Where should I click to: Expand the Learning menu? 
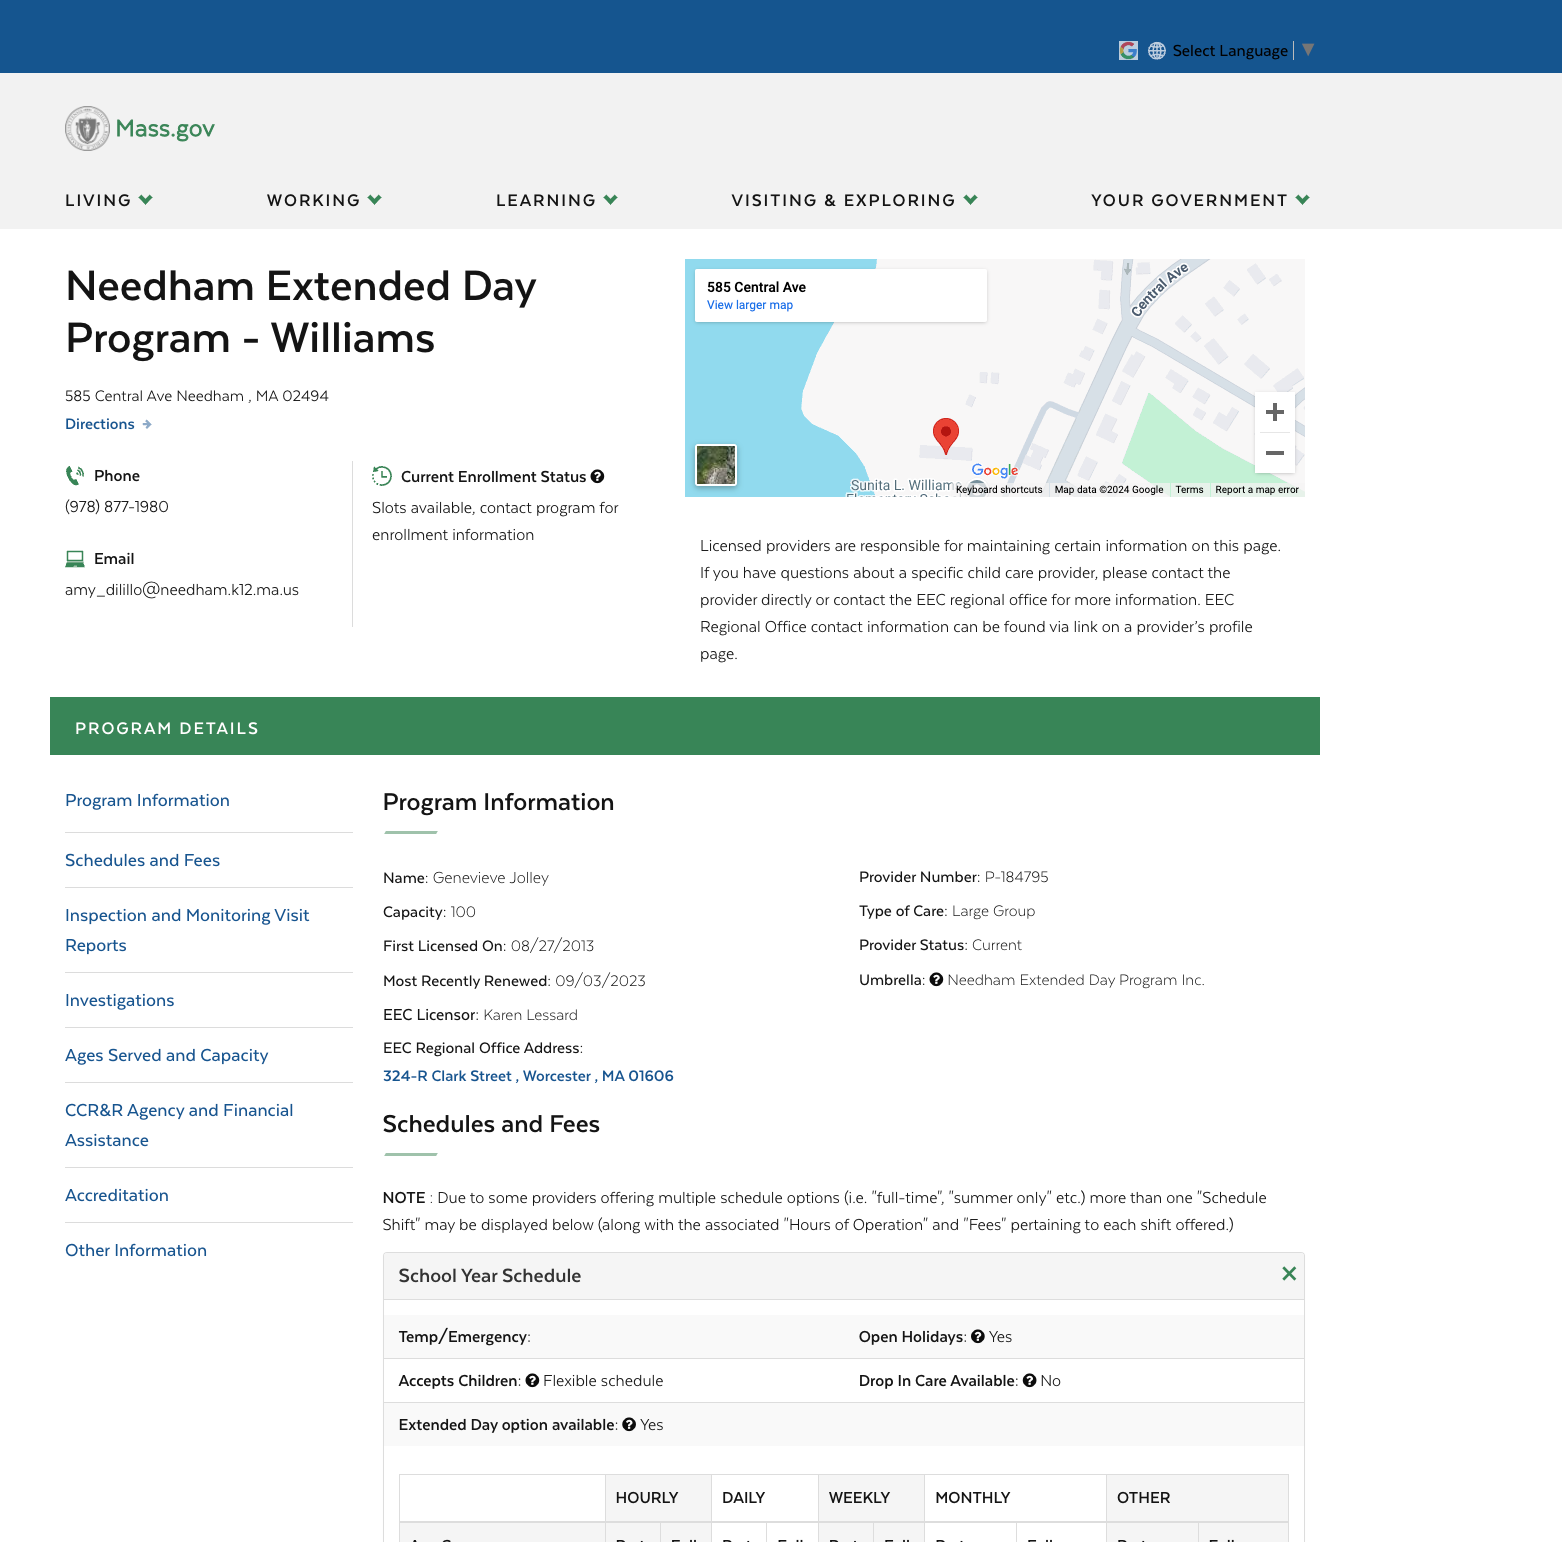click(556, 200)
